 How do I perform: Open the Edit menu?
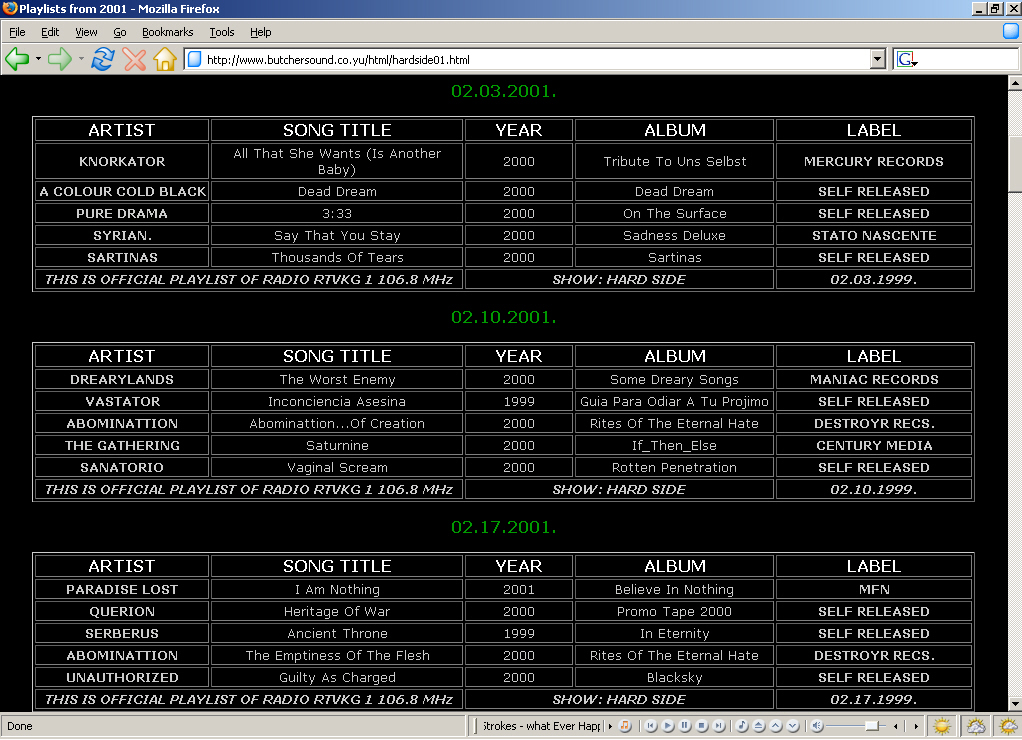click(50, 32)
